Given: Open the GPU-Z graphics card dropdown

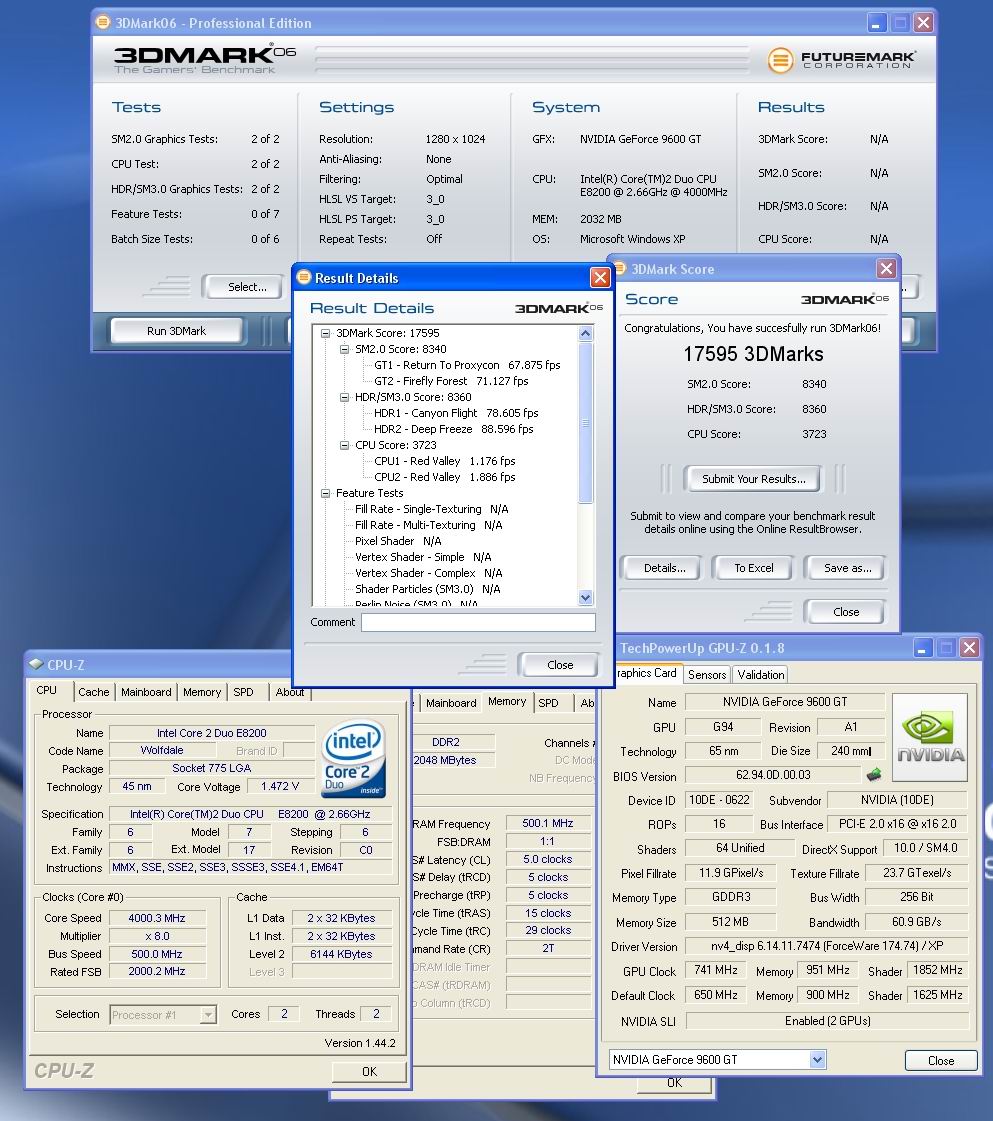Looking at the screenshot, I should 817,1060.
